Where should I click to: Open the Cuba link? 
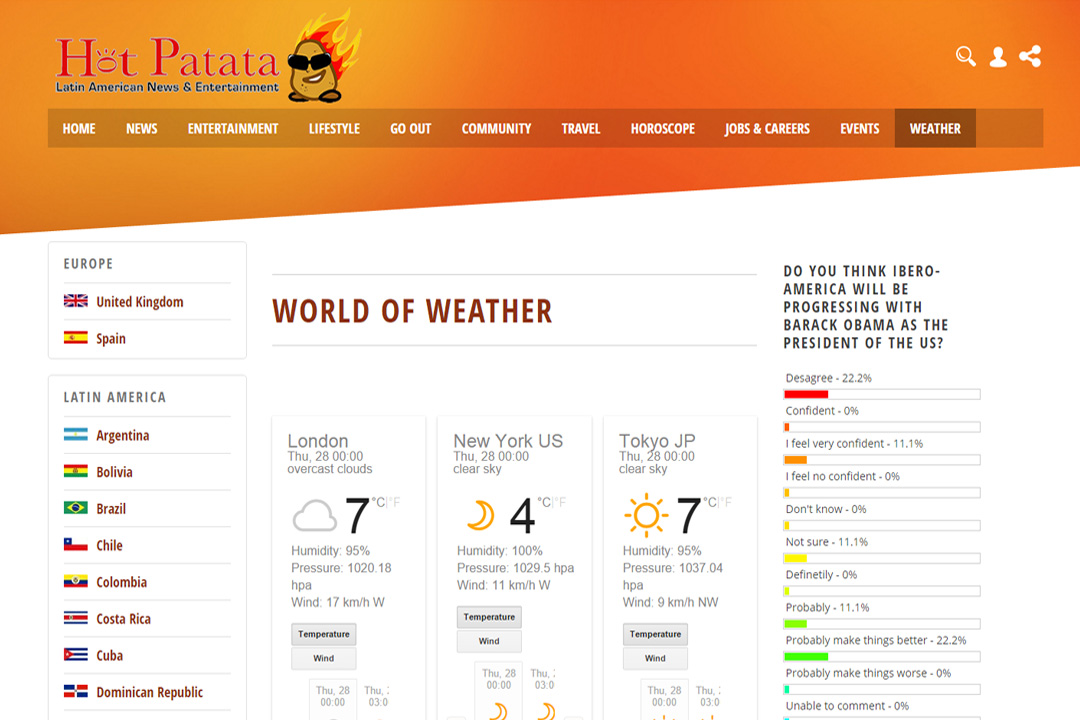(x=110, y=655)
